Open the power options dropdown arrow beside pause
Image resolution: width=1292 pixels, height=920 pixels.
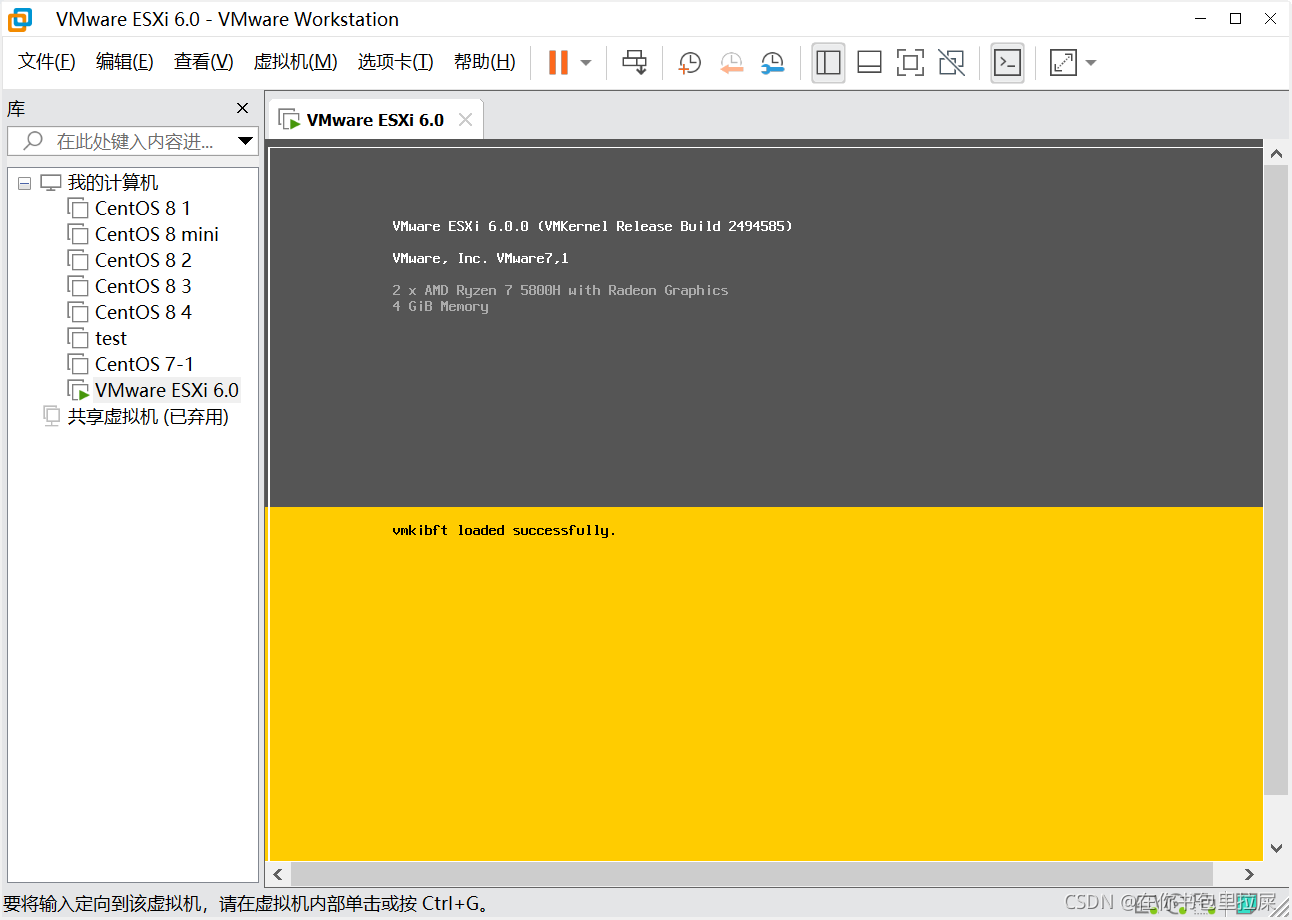(586, 63)
